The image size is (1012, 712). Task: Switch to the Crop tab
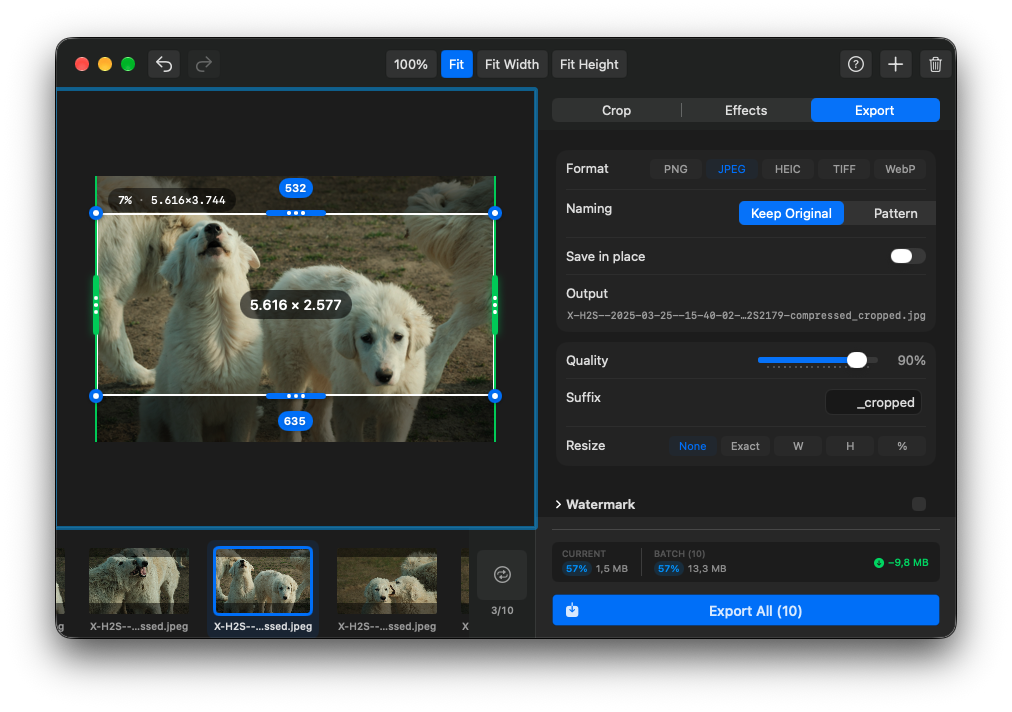click(616, 110)
